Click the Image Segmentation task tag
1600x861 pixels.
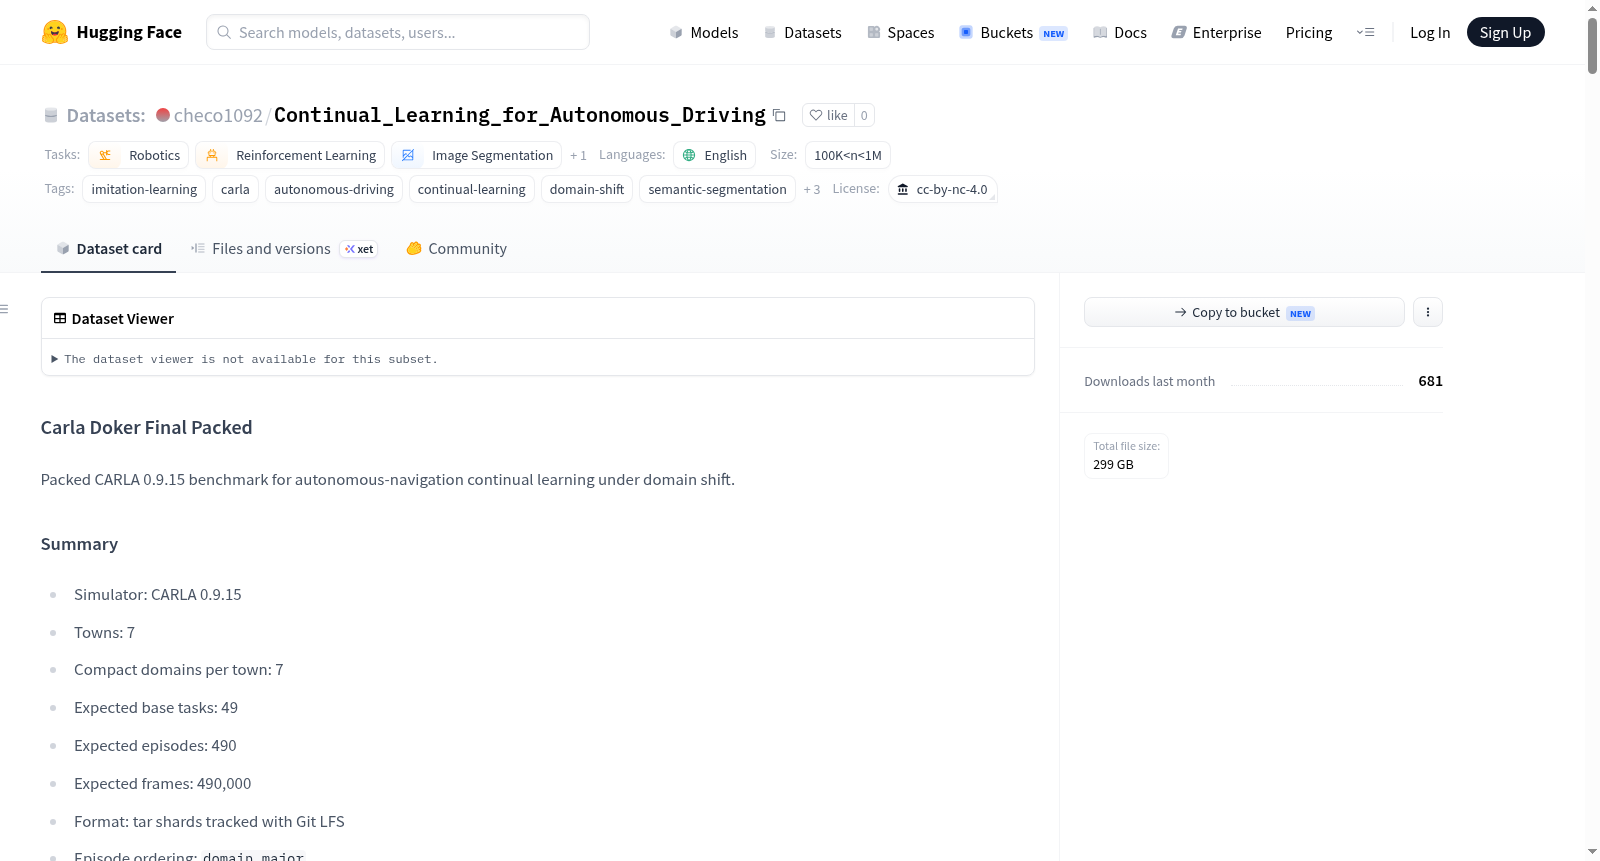(x=476, y=155)
